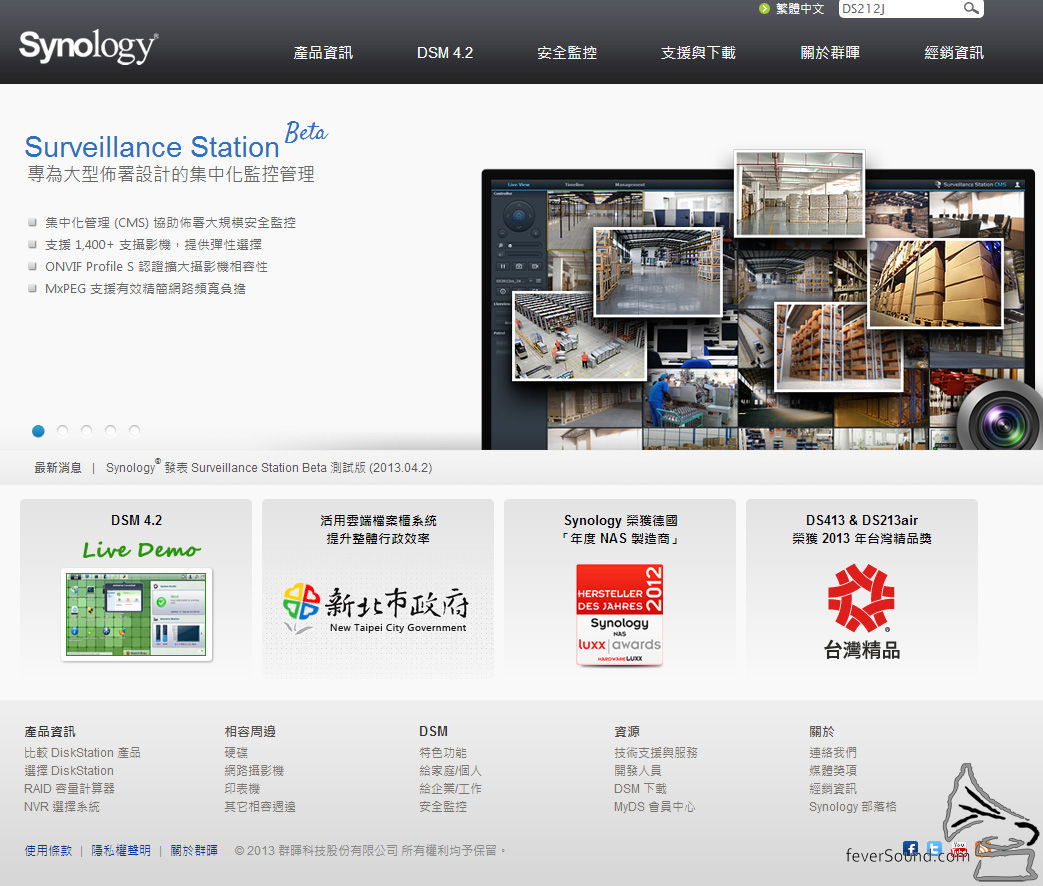Click the 關於群暉 link in bottom bar
The height and width of the screenshot is (886, 1043).
click(x=194, y=850)
